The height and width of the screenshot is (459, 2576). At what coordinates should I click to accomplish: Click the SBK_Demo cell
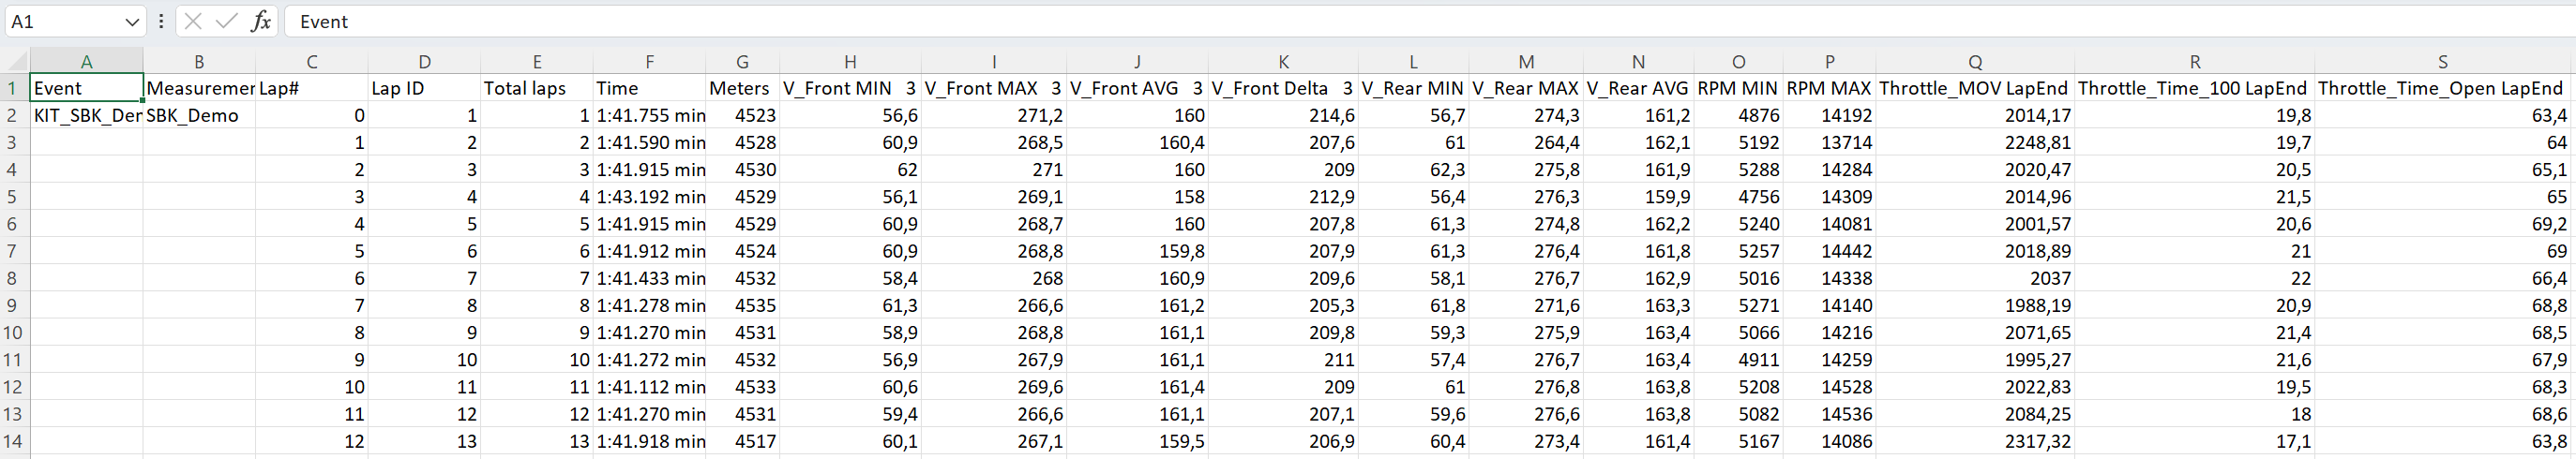(x=198, y=115)
